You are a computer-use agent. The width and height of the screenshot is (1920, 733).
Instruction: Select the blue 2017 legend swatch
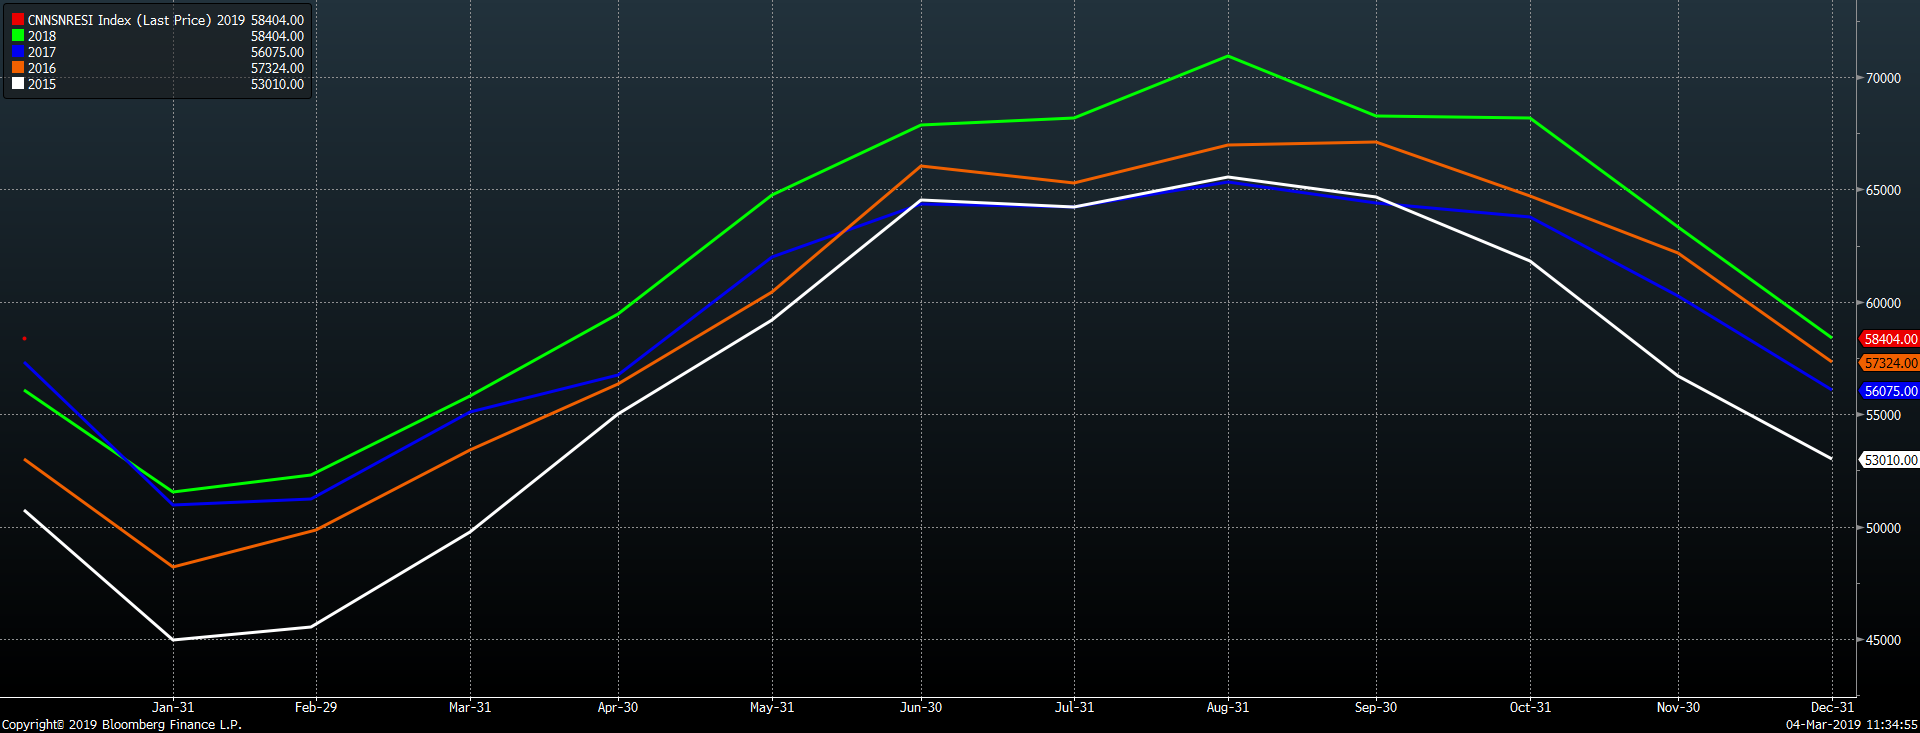[18, 52]
